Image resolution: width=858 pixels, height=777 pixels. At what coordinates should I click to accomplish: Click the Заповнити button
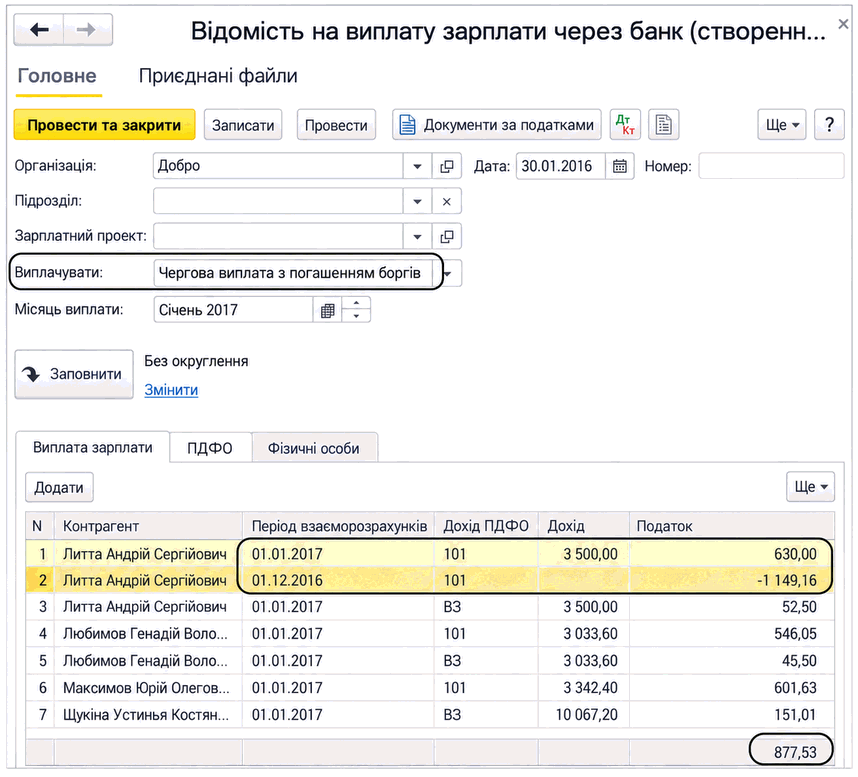(74, 374)
